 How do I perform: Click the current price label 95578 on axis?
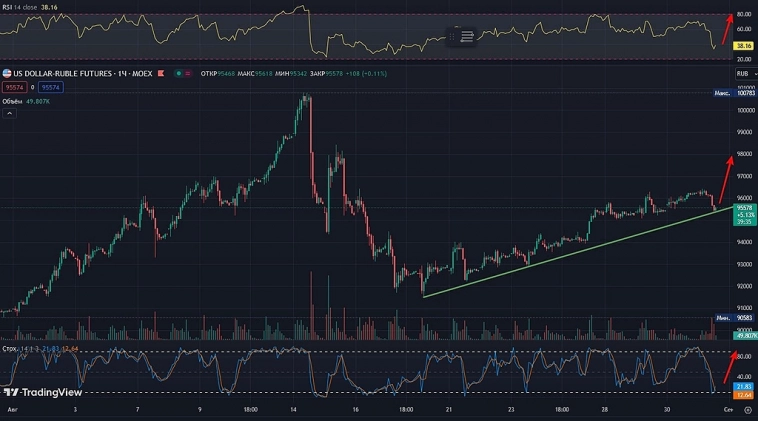coord(743,207)
